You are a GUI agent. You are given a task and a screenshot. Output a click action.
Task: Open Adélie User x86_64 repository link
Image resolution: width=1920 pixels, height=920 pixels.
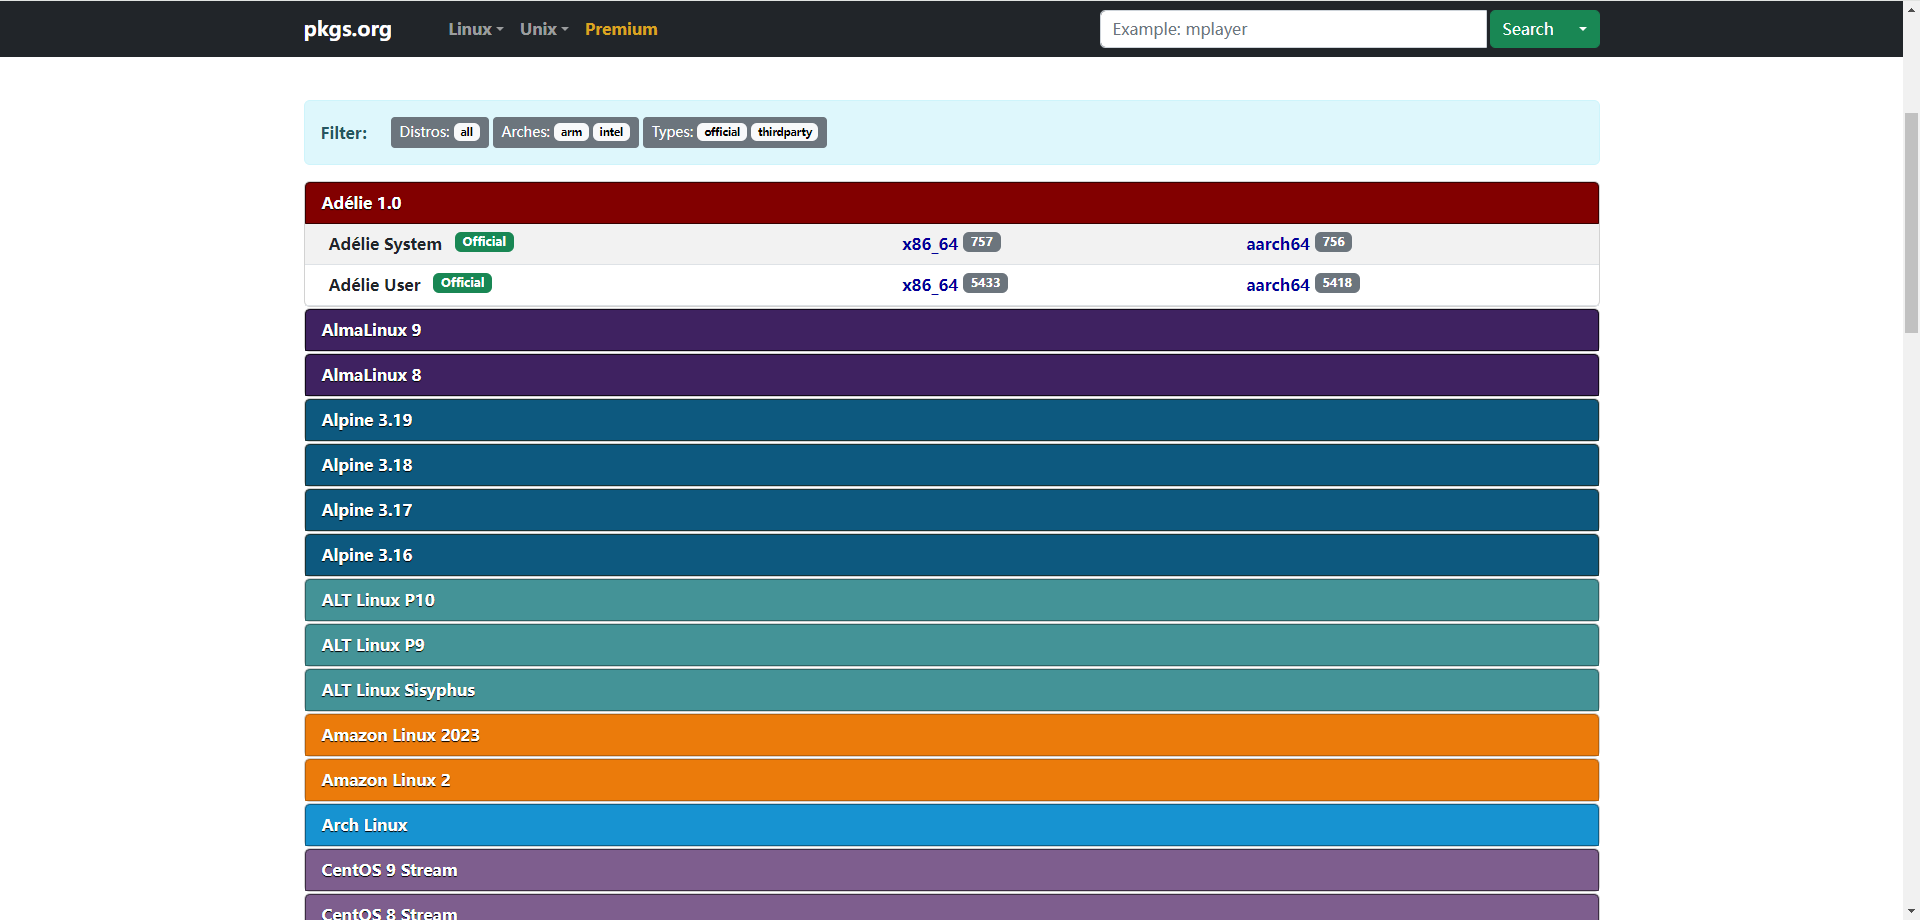(929, 285)
